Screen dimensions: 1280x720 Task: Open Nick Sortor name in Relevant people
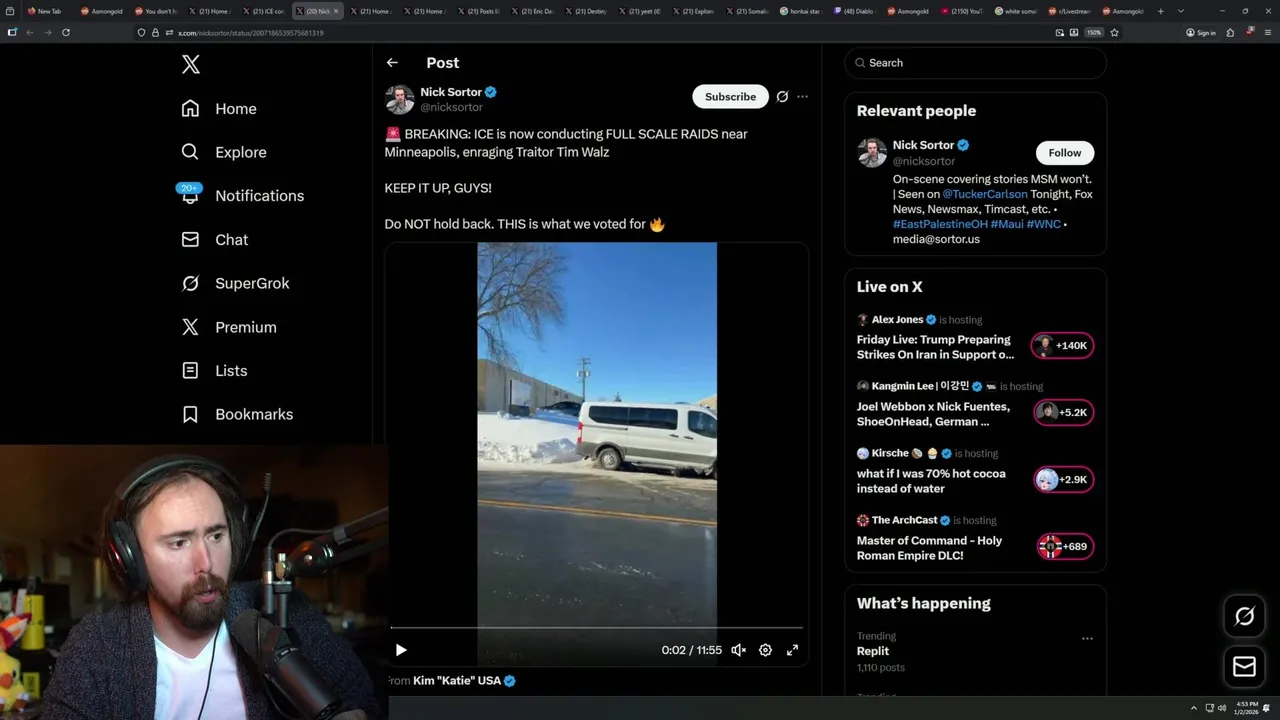(x=923, y=145)
